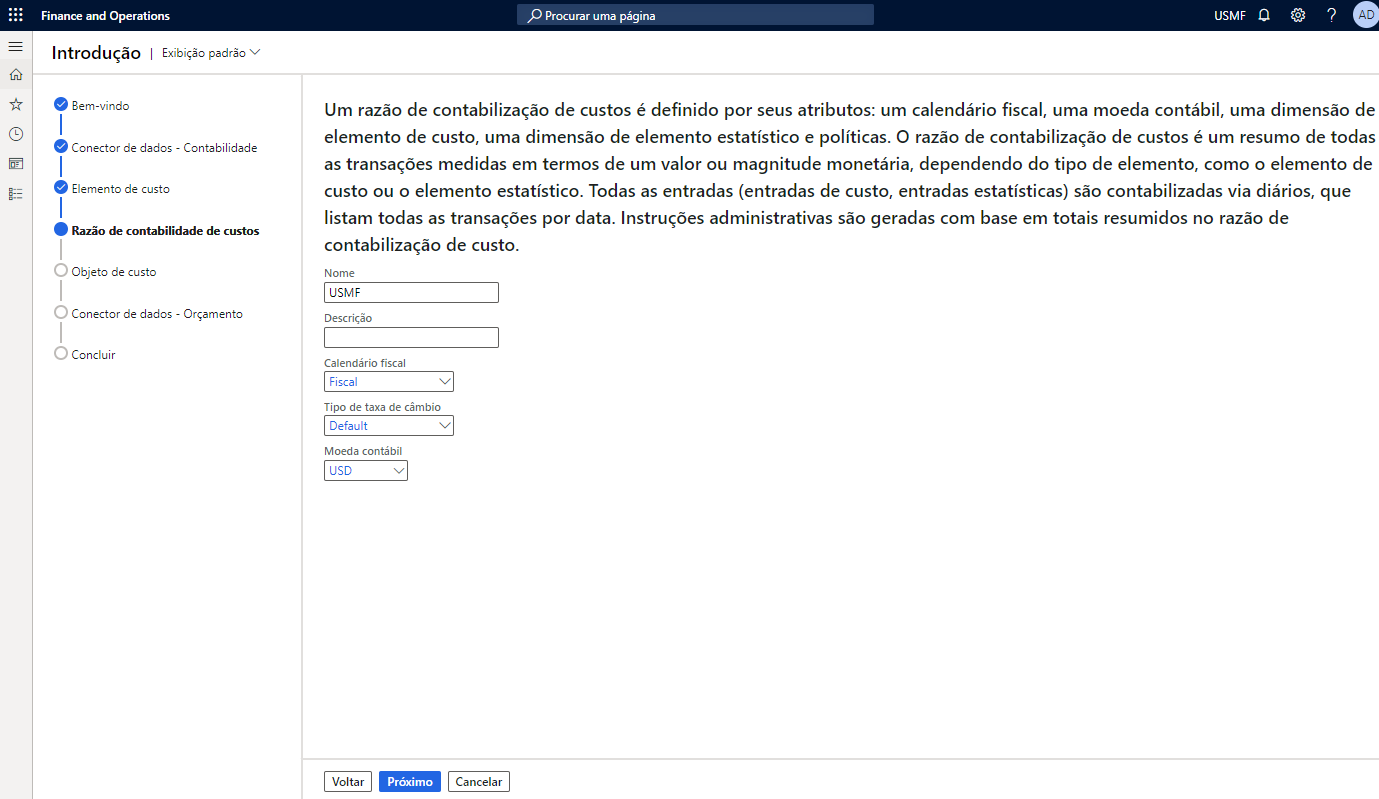Open the Exibição padrão view dropdown
This screenshot has width=1379, height=799.
click(x=211, y=53)
